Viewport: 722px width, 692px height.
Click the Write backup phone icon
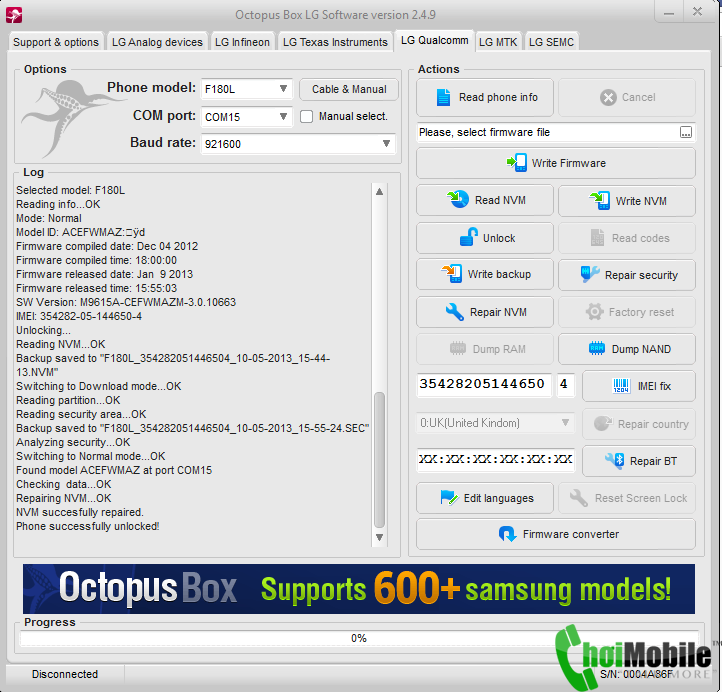452,273
